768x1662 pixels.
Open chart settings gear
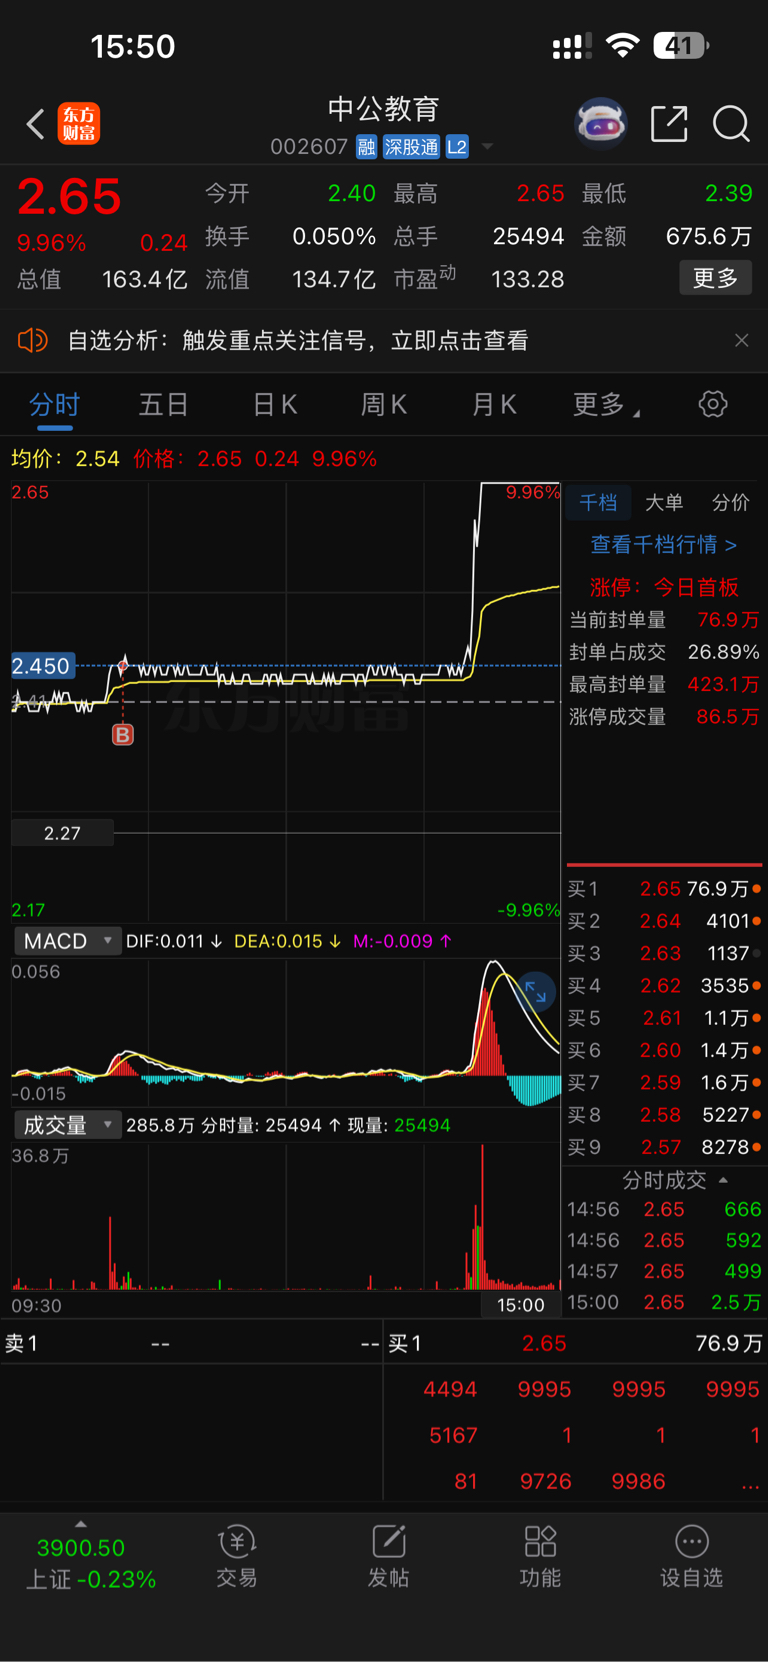(x=713, y=404)
